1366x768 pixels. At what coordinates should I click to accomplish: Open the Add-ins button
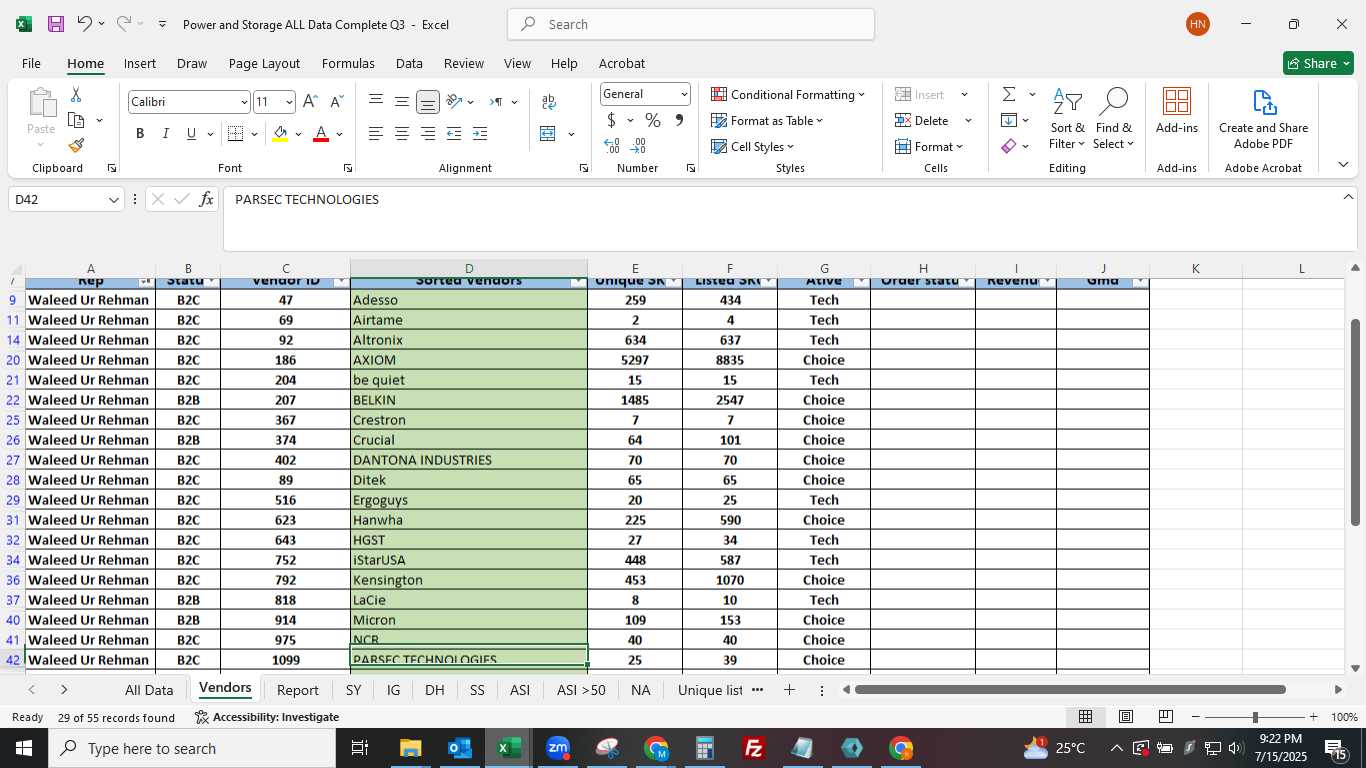coord(1177,110)
